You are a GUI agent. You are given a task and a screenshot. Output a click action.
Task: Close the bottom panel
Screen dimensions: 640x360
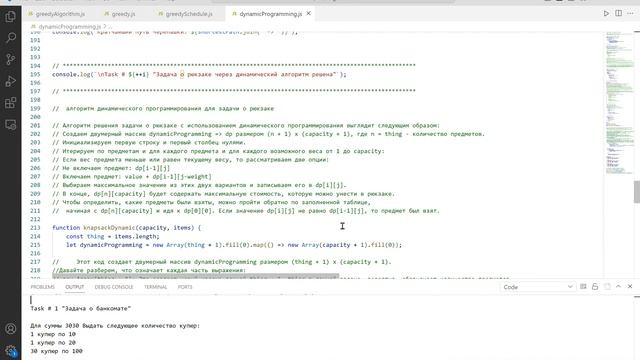[630, 287]
